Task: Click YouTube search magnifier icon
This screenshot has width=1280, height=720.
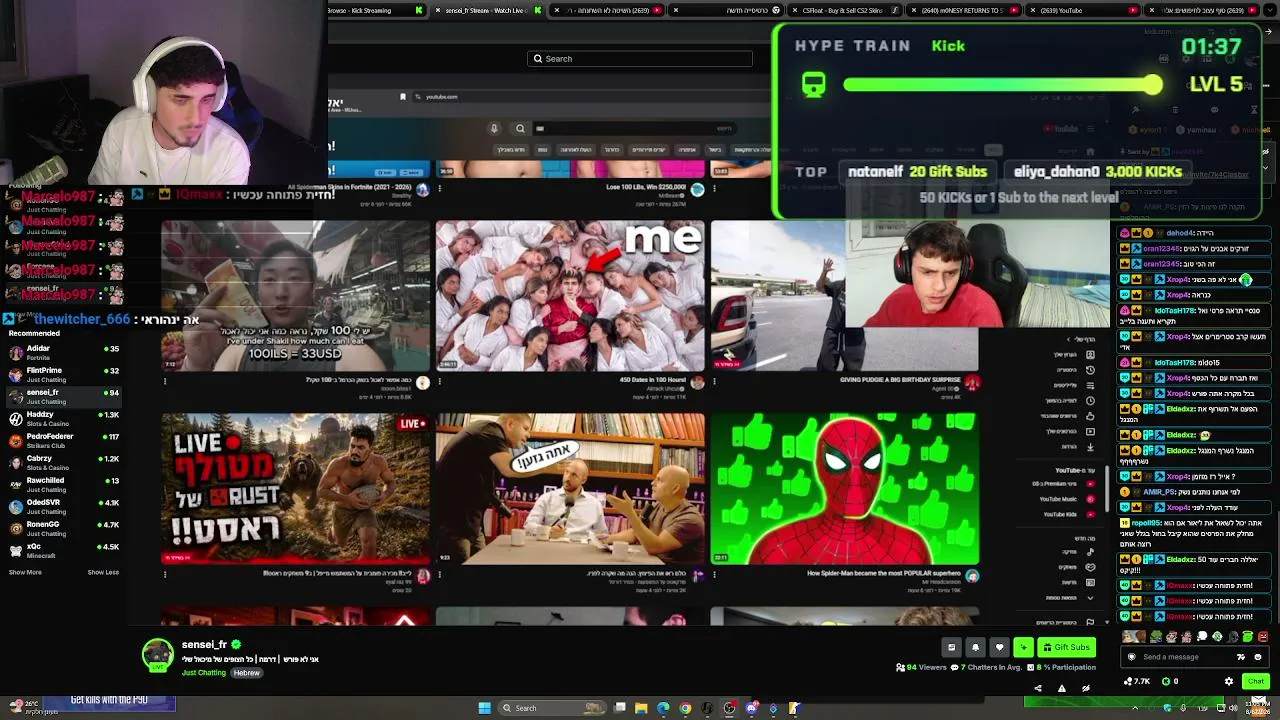Action: pos(520,128)
